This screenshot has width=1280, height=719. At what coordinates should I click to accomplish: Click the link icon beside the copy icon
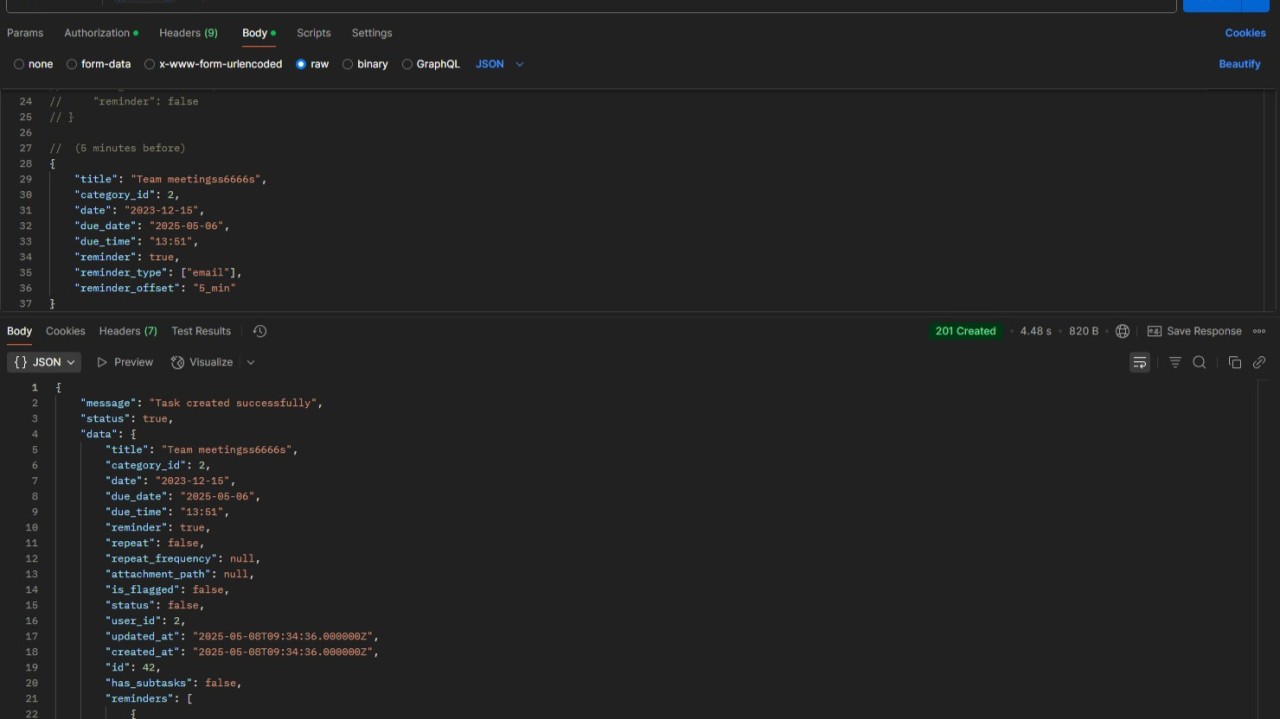(1259, 362)
